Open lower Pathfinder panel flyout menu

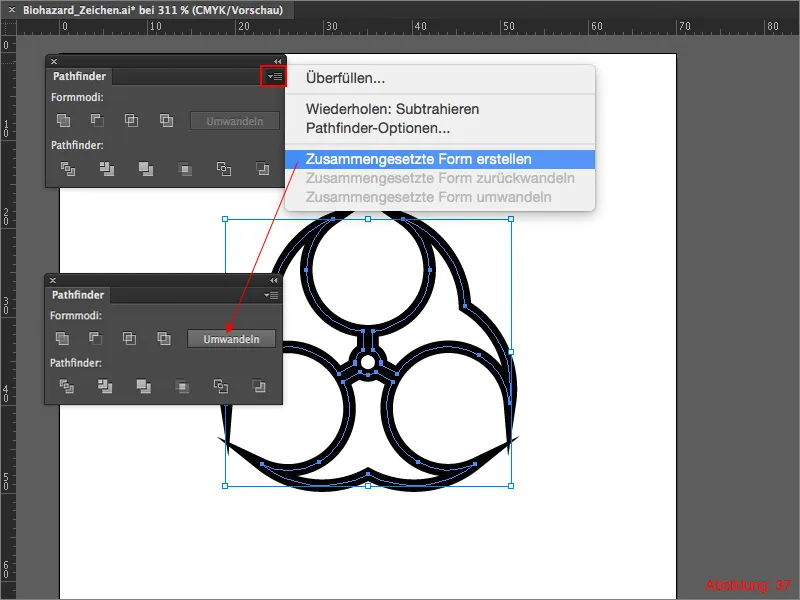(271, 295)
